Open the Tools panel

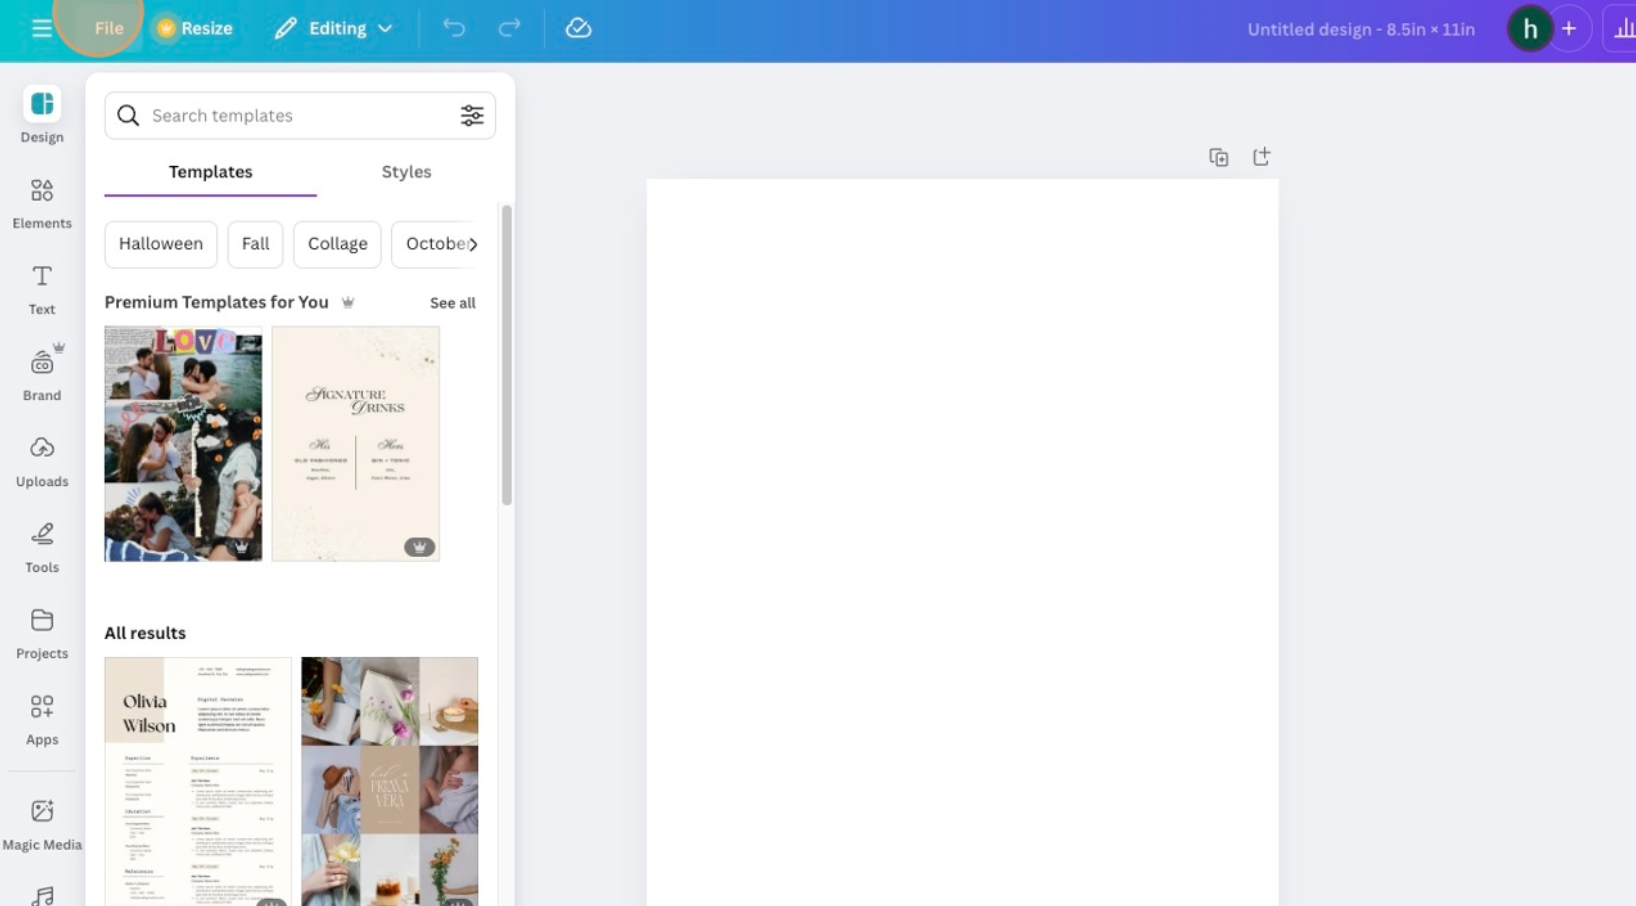point(41,545)
